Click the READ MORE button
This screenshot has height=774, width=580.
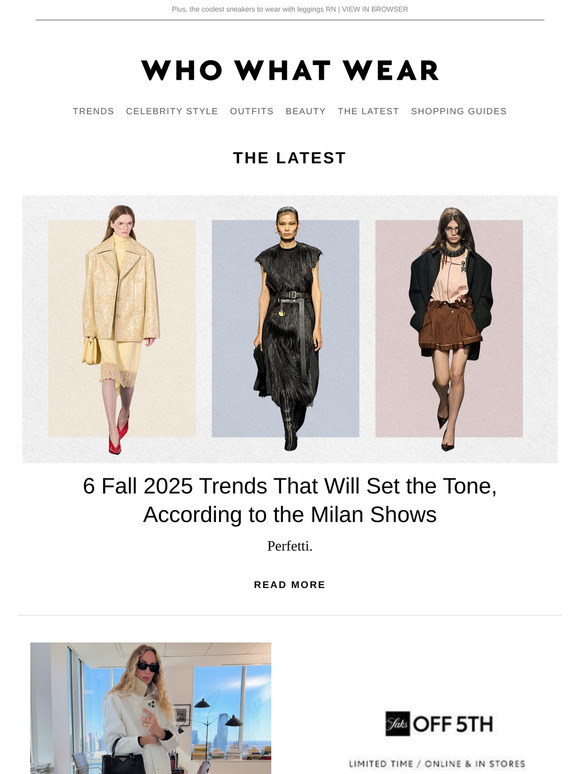click(290, 585)
